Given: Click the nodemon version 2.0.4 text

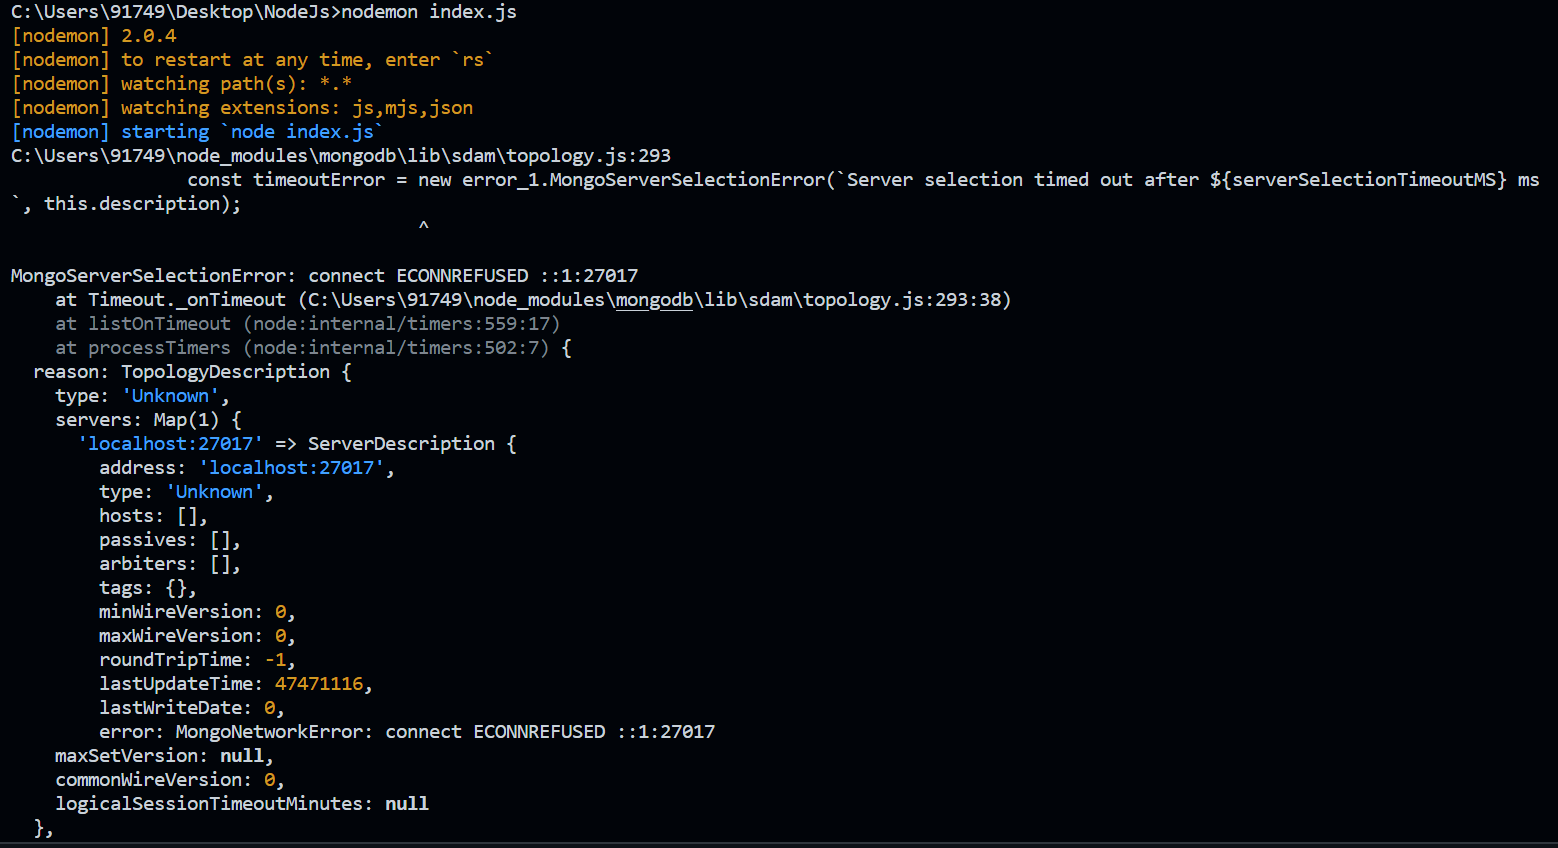Looking at the screenshot, I should click(x=149, y=36).
